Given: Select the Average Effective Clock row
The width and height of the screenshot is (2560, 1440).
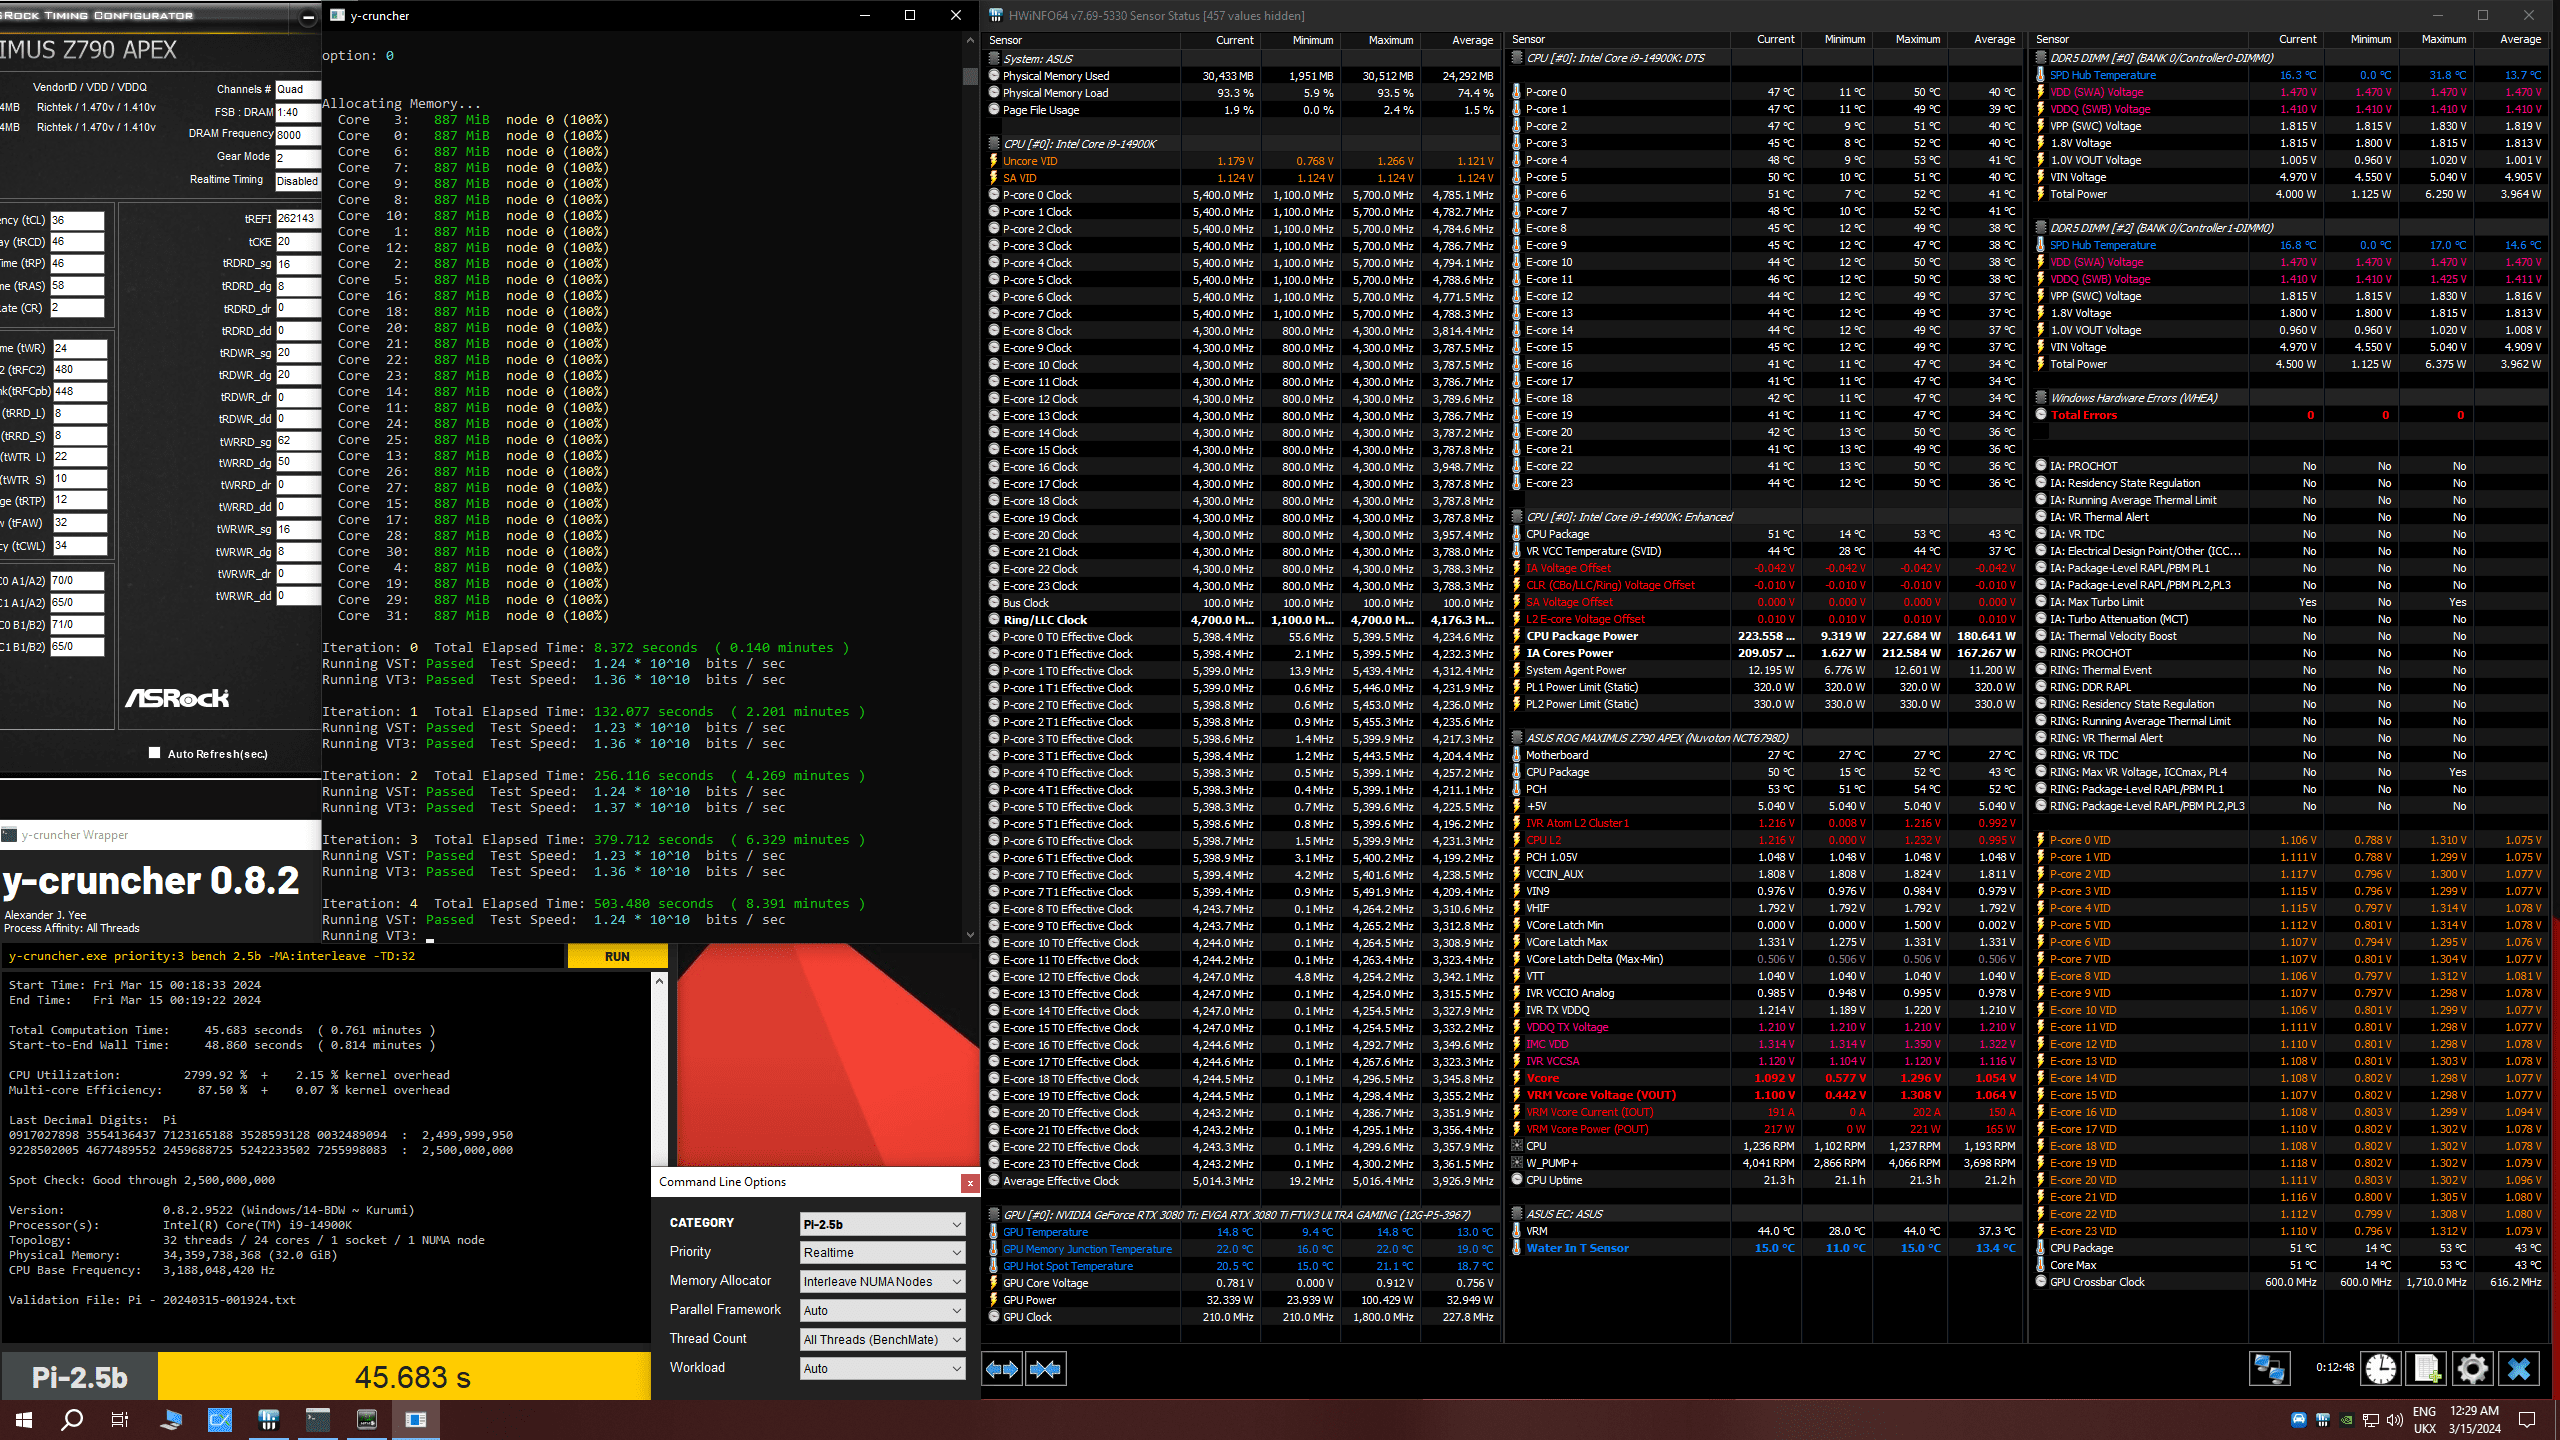Looking at the screenshot, I should 1241,1181.
